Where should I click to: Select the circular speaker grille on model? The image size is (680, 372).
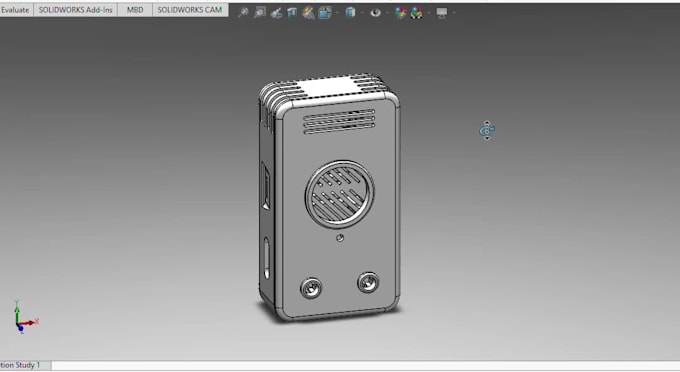pos(340,194)
